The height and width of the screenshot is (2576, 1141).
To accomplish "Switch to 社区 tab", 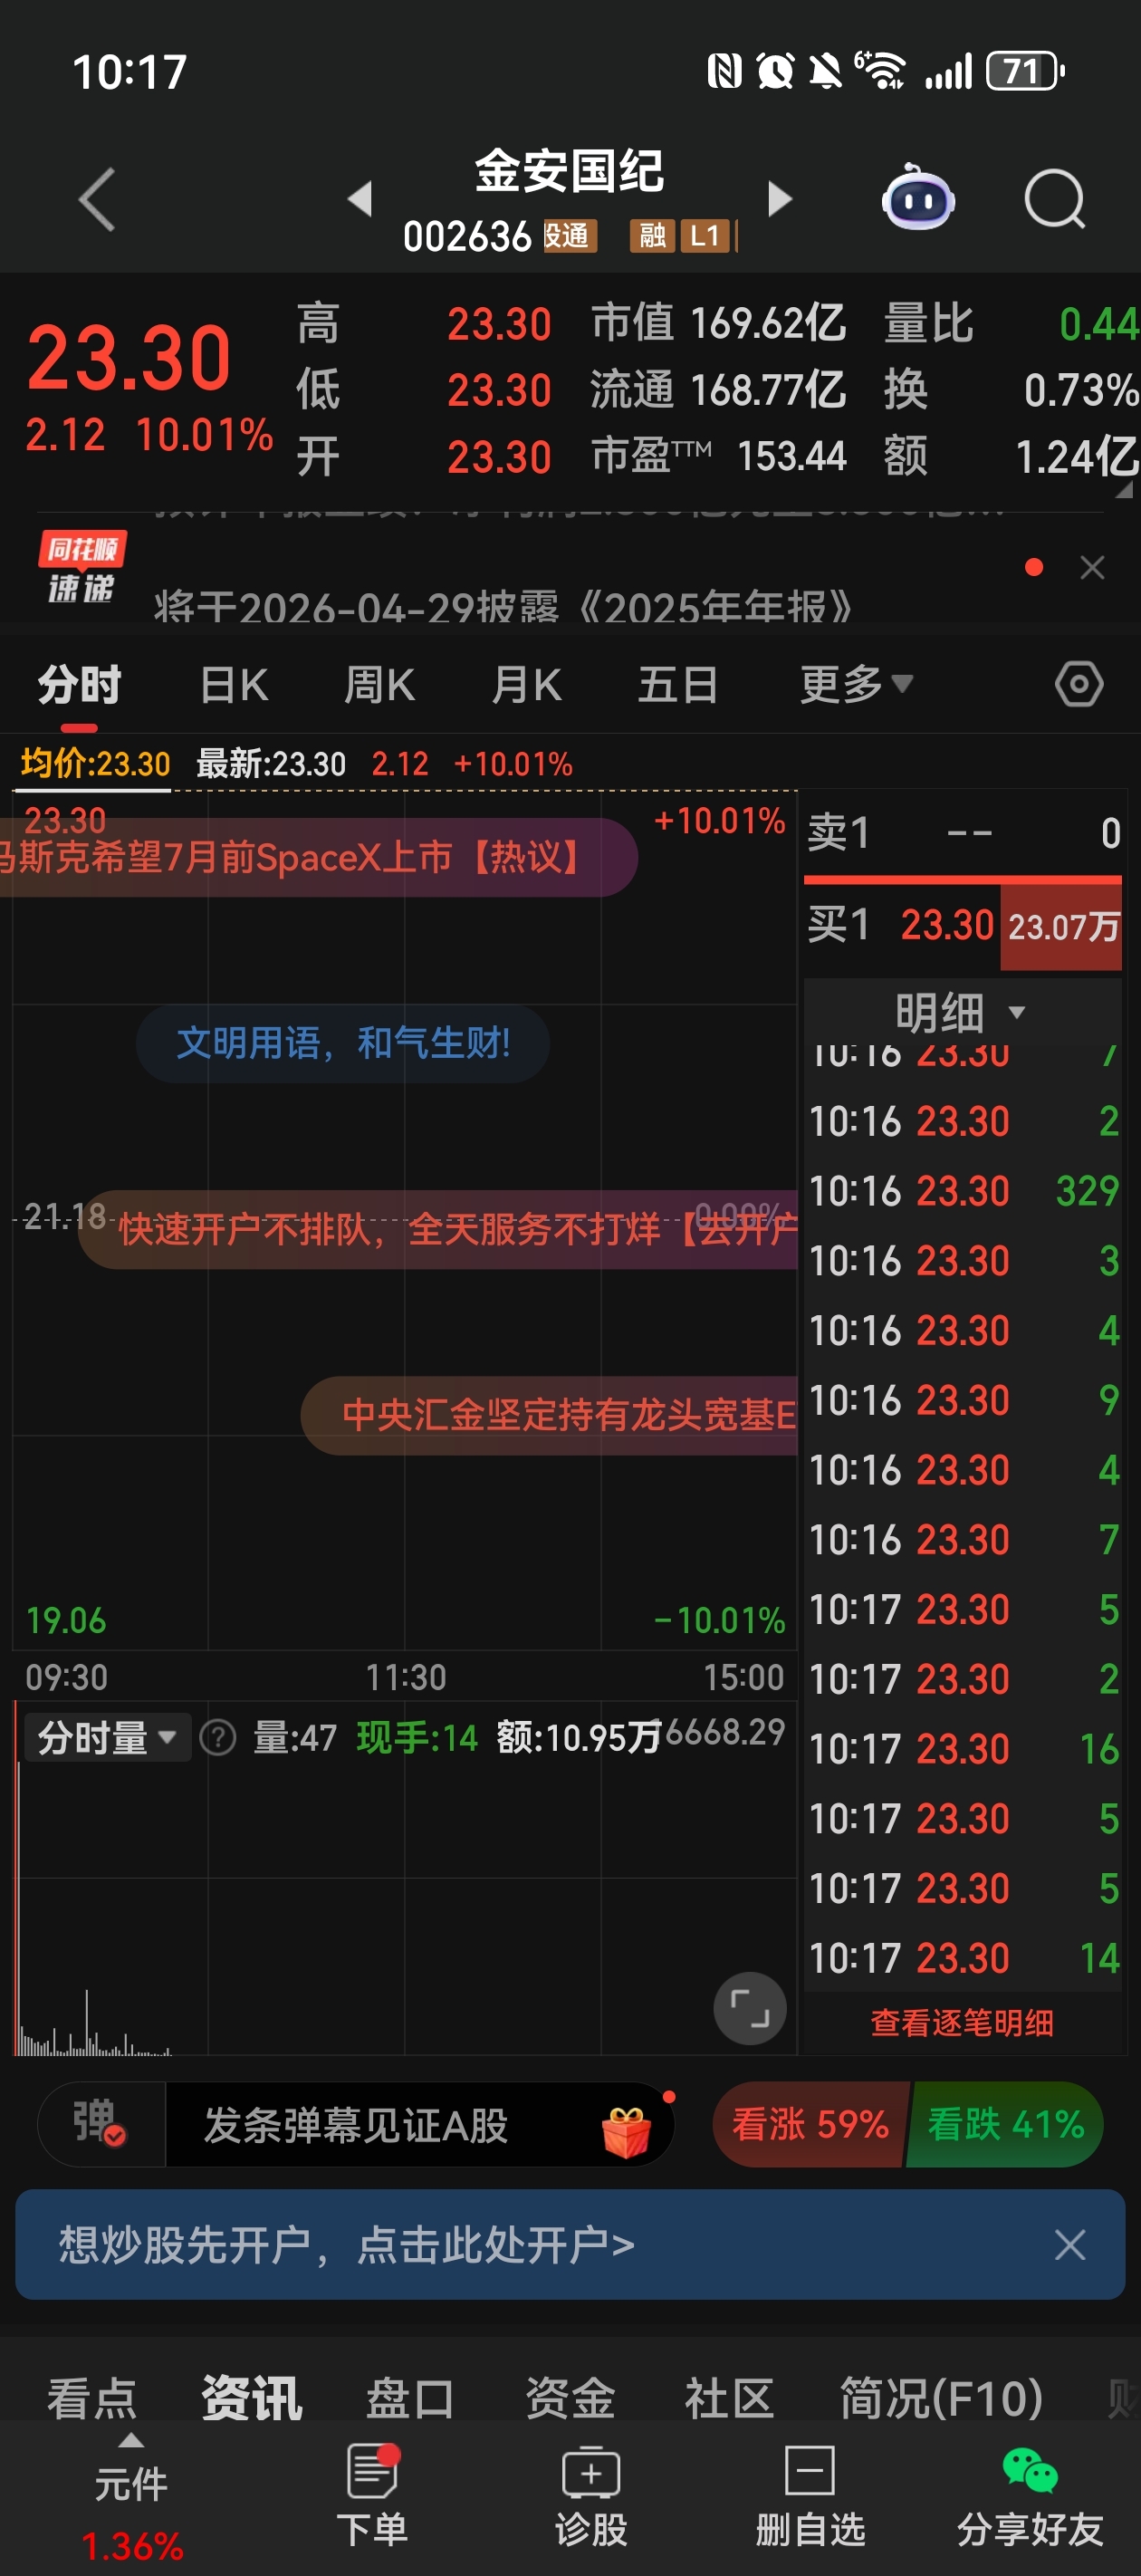I will coord(729,2399).
